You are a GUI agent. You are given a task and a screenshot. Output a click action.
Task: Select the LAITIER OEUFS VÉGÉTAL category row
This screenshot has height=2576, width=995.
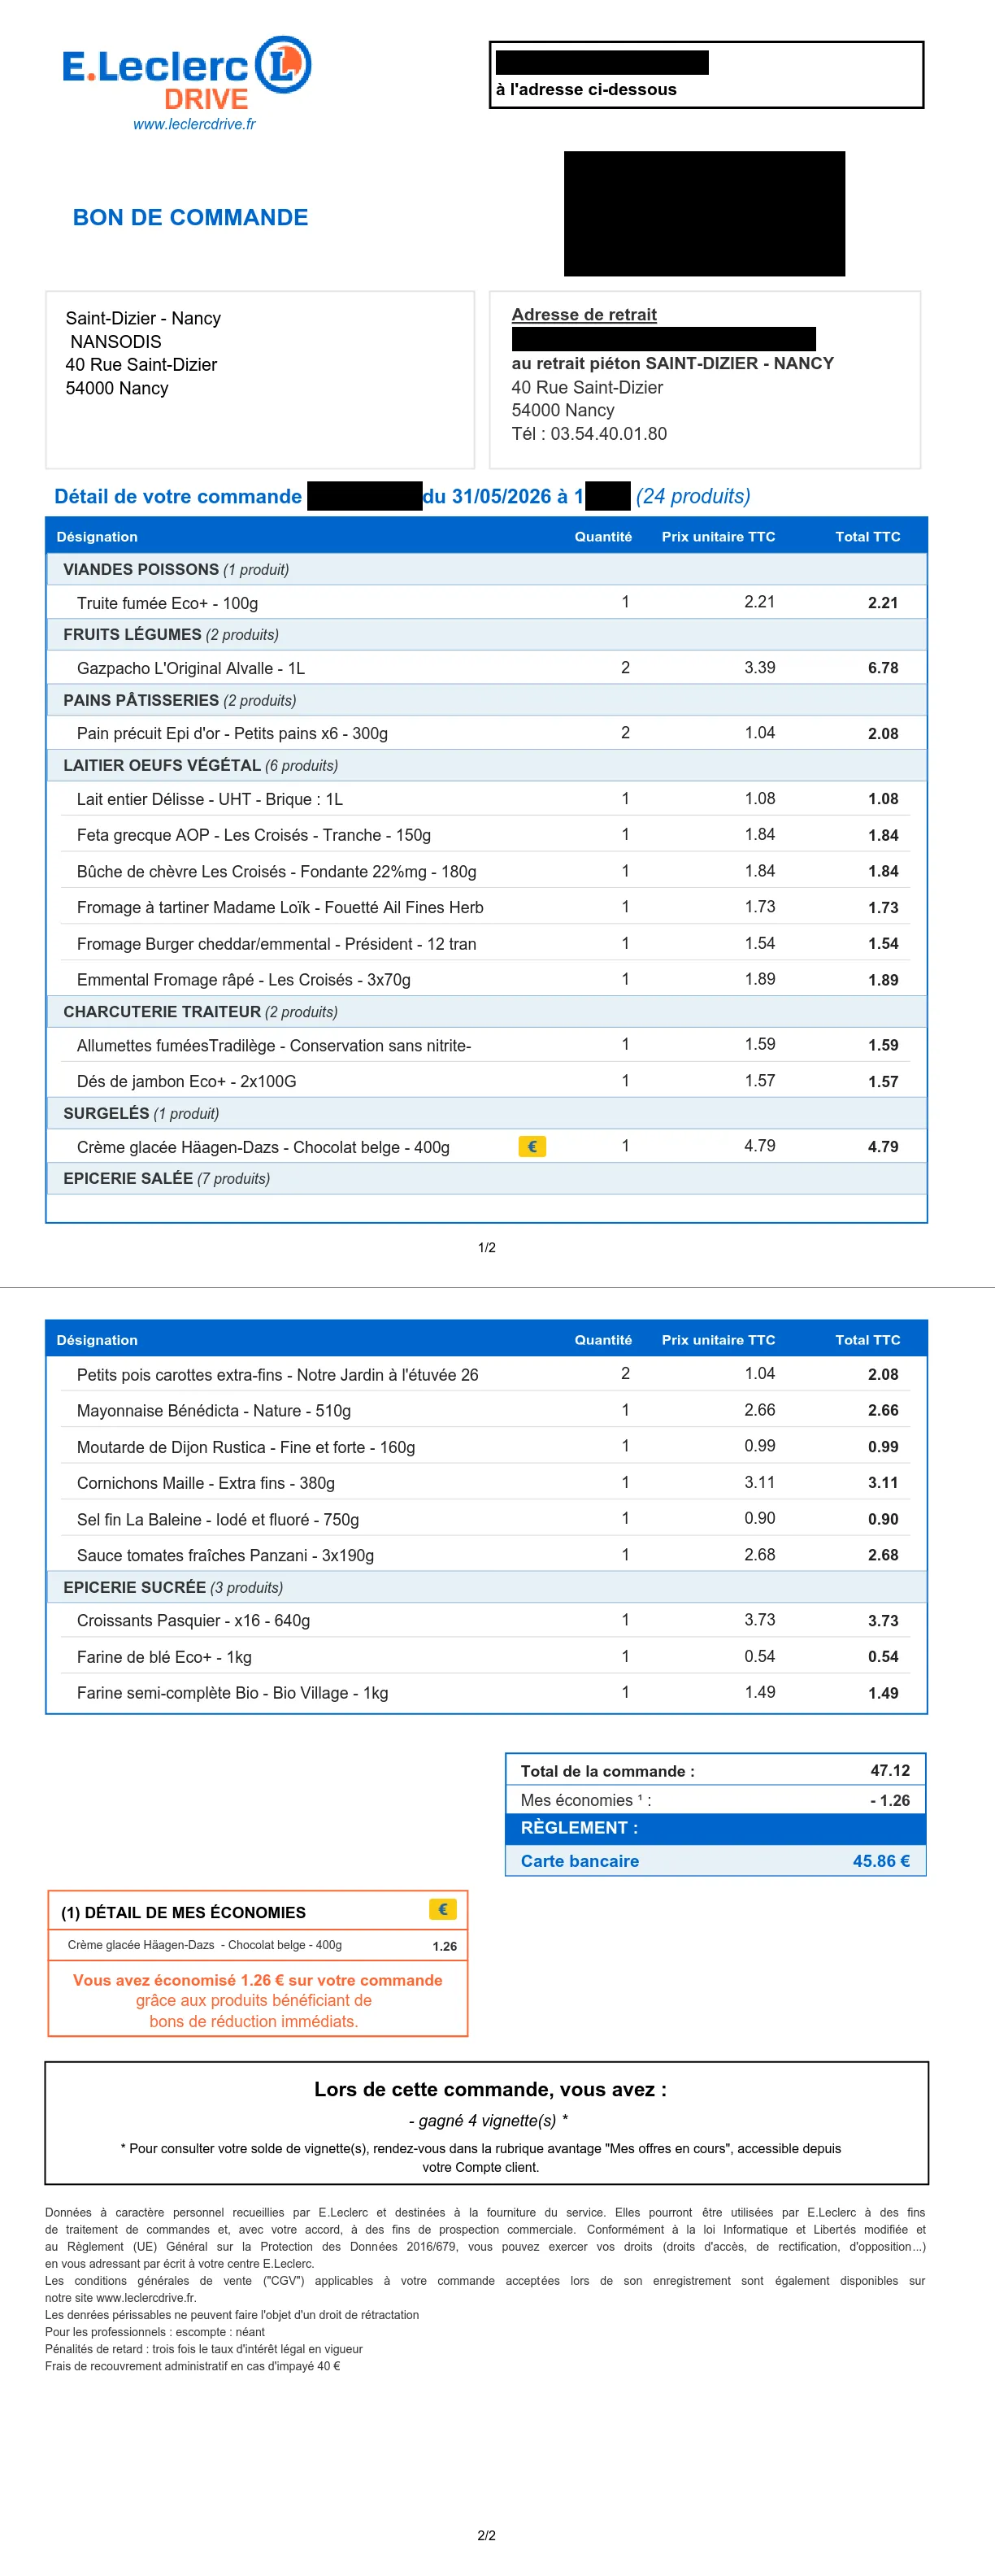point(486,765)
